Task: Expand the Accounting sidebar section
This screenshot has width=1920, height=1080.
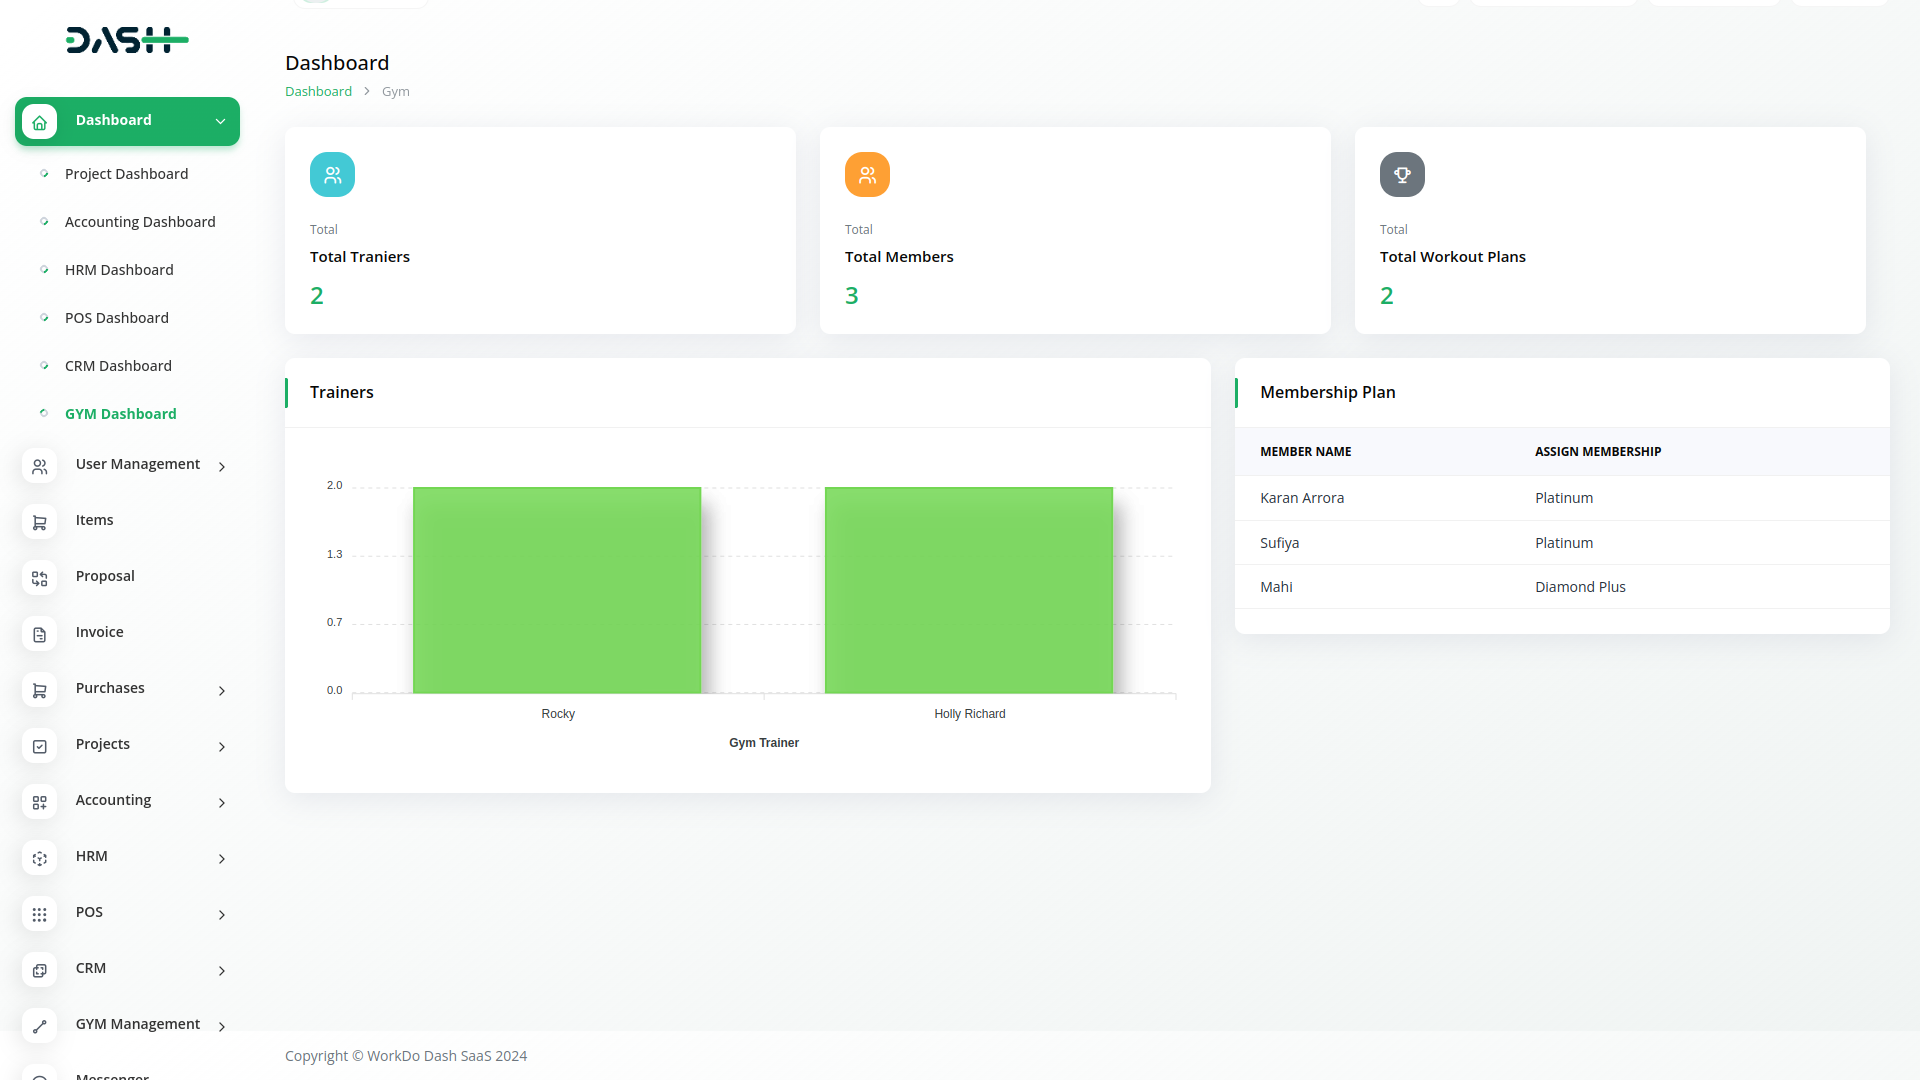Action: coord(222,802)
